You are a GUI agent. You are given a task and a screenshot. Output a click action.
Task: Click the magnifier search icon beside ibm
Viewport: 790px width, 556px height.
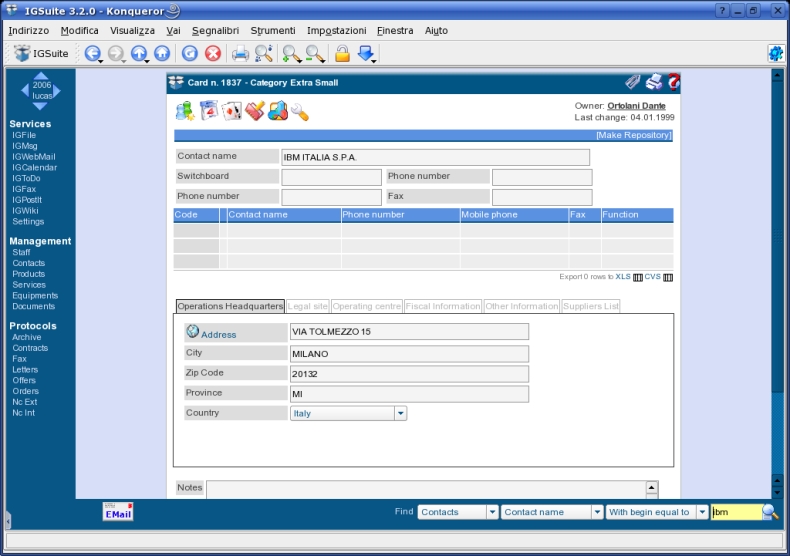[770, 512]
